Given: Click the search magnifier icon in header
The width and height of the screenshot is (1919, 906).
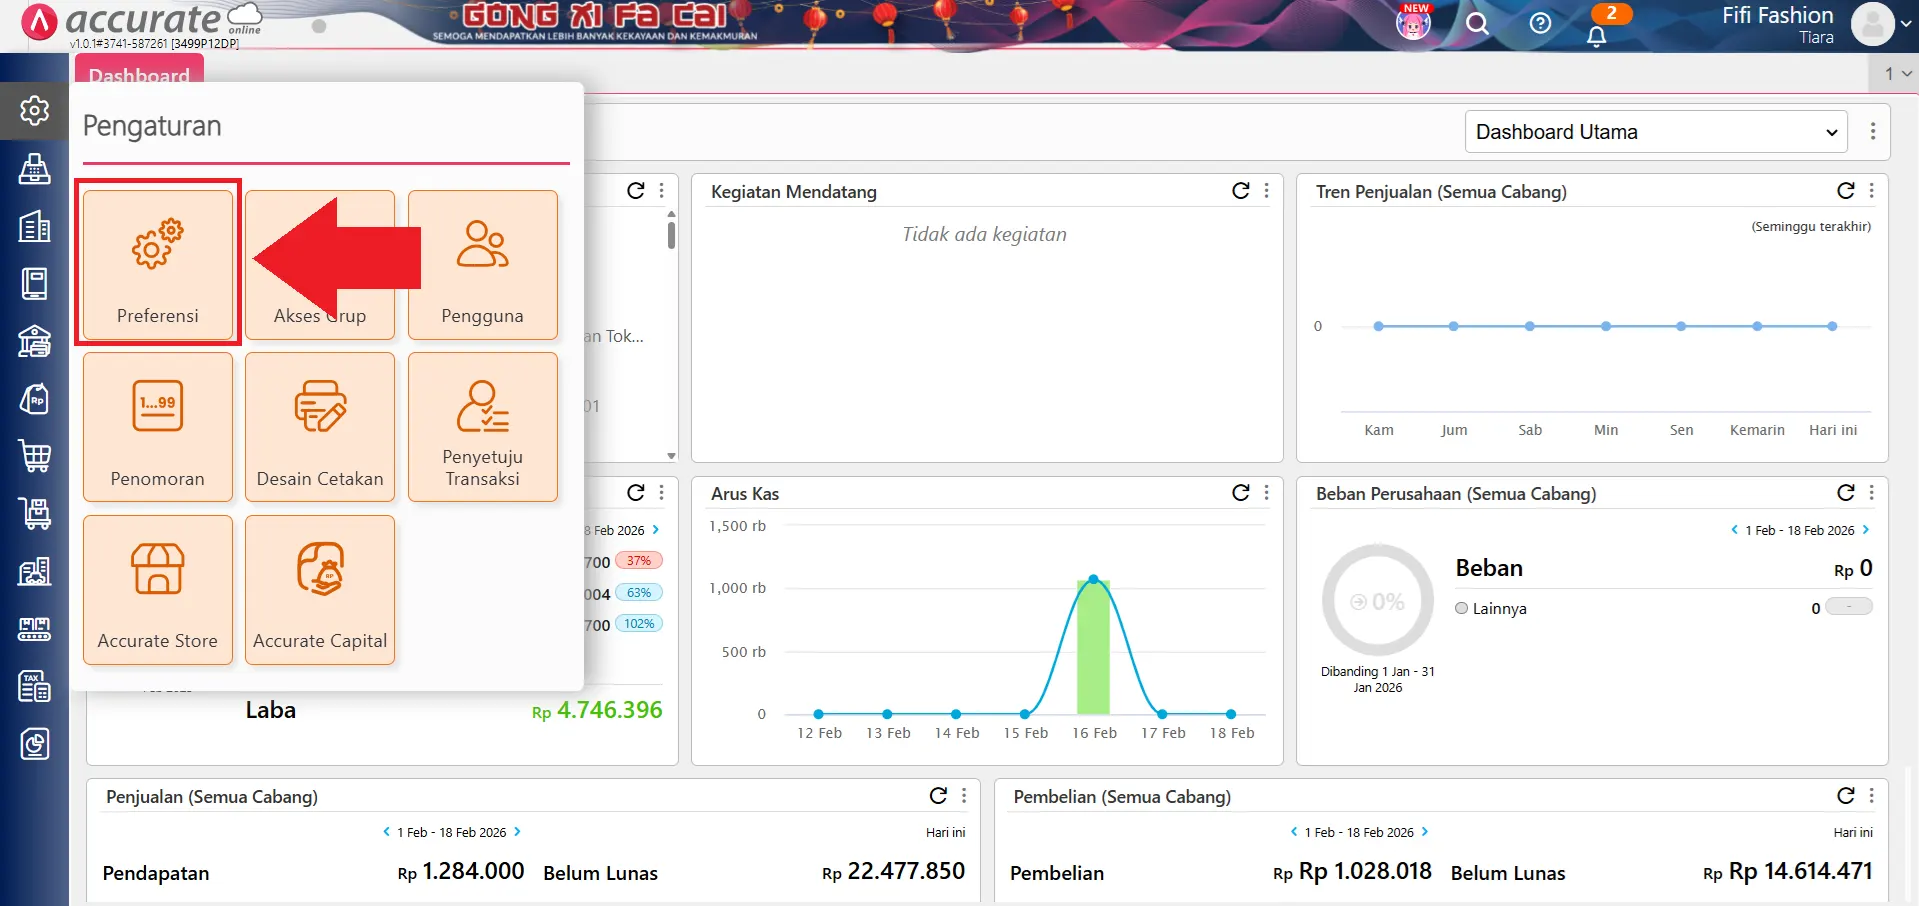Looking at the screenshot, I should point(1477,24).
